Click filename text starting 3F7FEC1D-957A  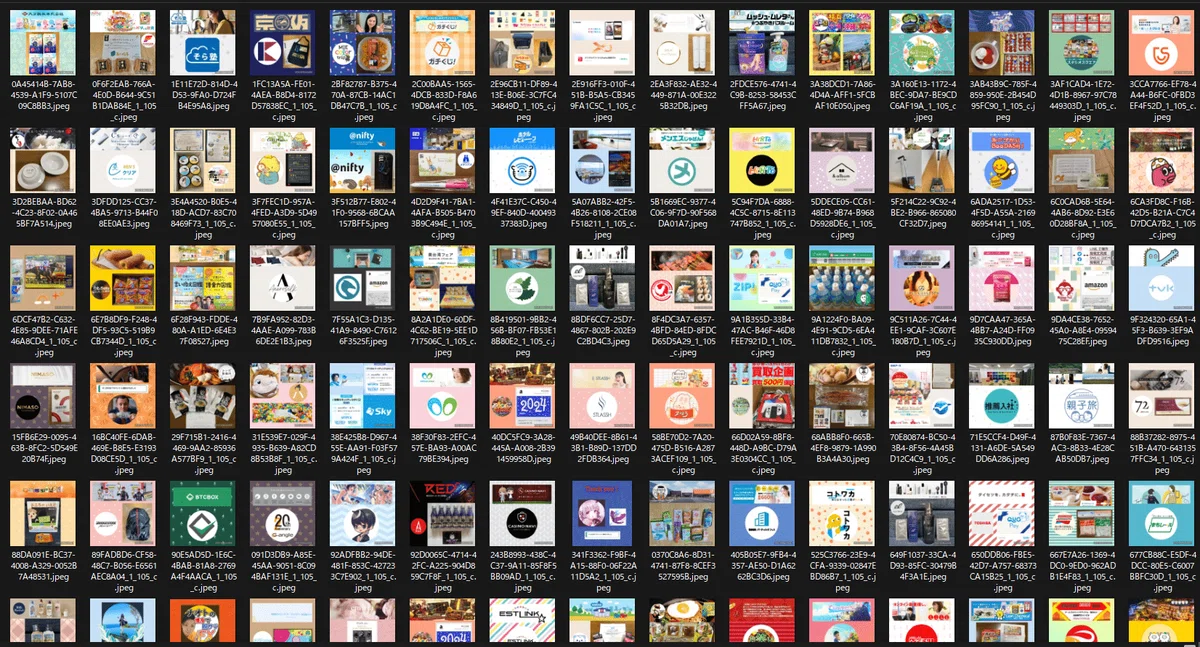[x=283, y=218]
